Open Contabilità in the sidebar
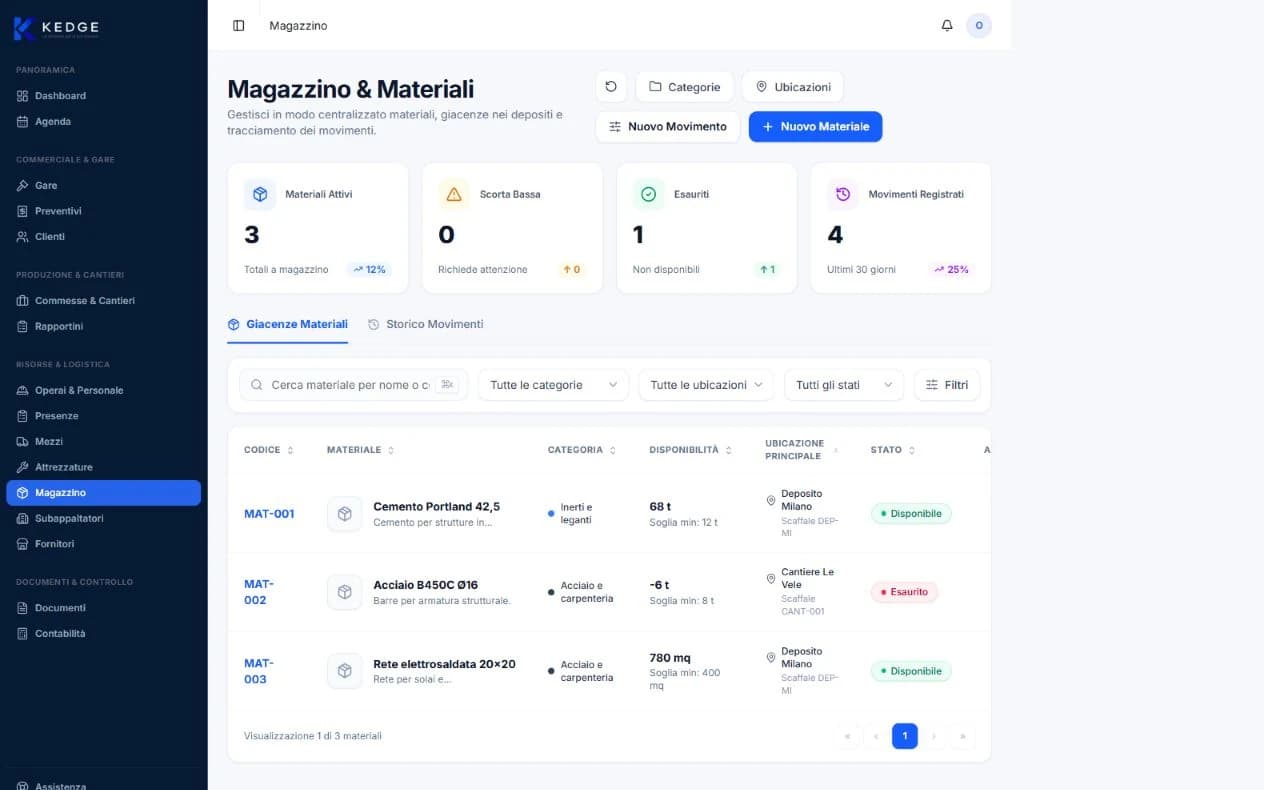 point(103,633)
